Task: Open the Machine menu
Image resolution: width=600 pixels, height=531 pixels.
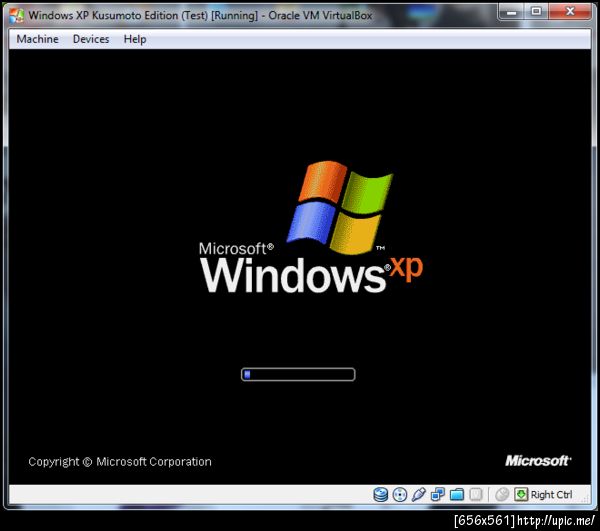Action: [38, 39]
